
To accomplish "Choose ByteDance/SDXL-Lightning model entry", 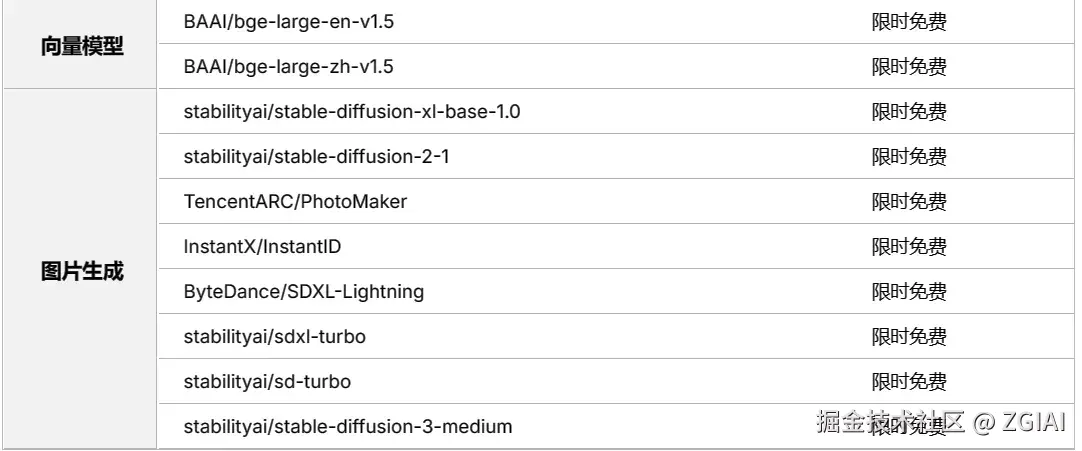I will [x=304, y=292].
